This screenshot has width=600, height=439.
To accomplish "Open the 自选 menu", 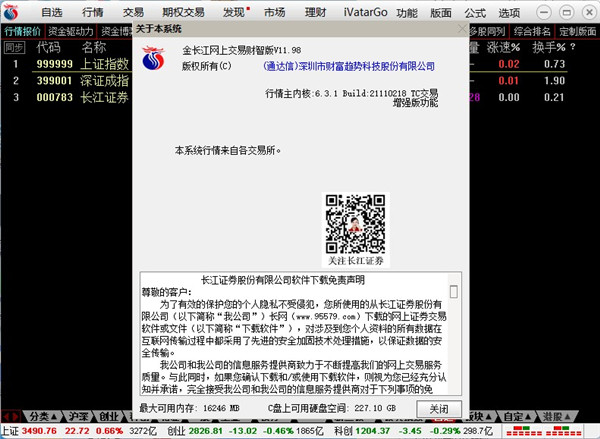I will pos(52,12).
